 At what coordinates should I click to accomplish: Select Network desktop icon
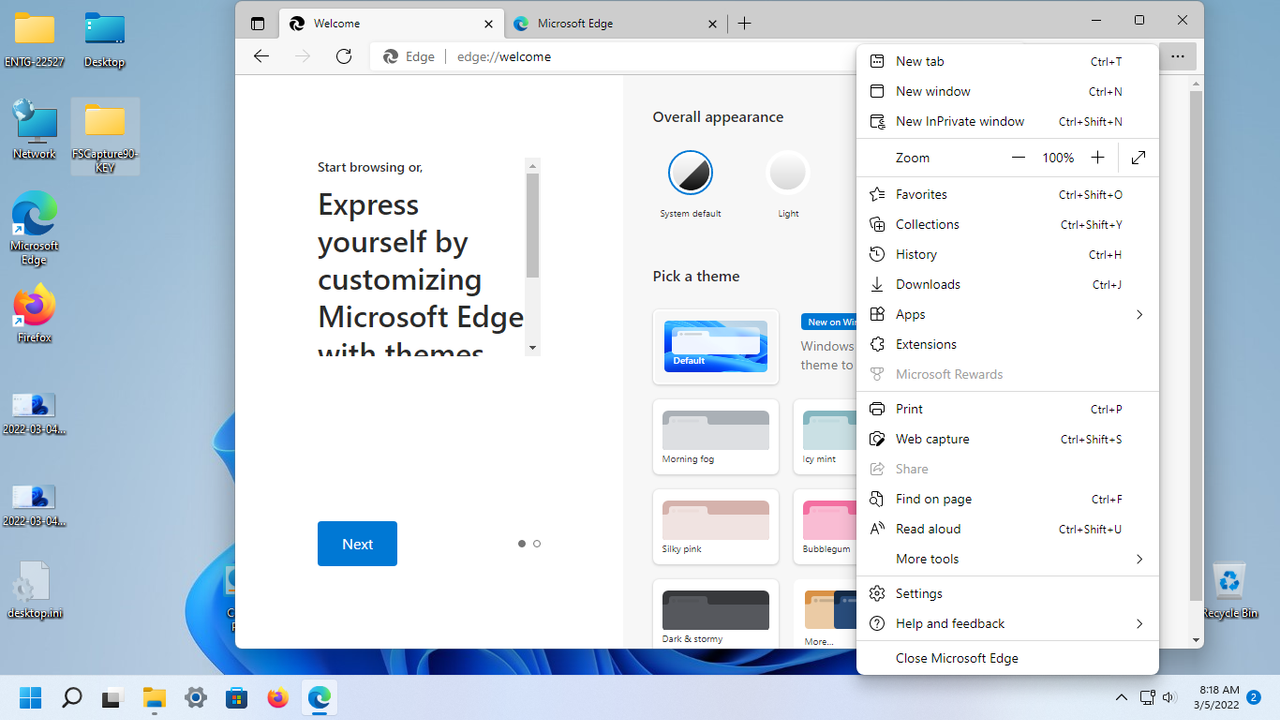tap(35, 130)
